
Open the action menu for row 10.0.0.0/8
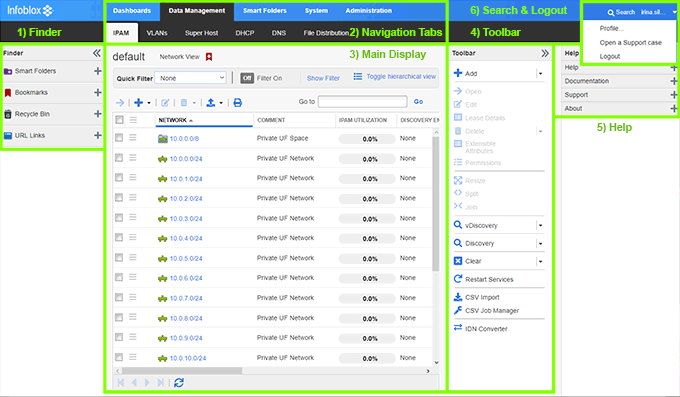pos(133,138)
